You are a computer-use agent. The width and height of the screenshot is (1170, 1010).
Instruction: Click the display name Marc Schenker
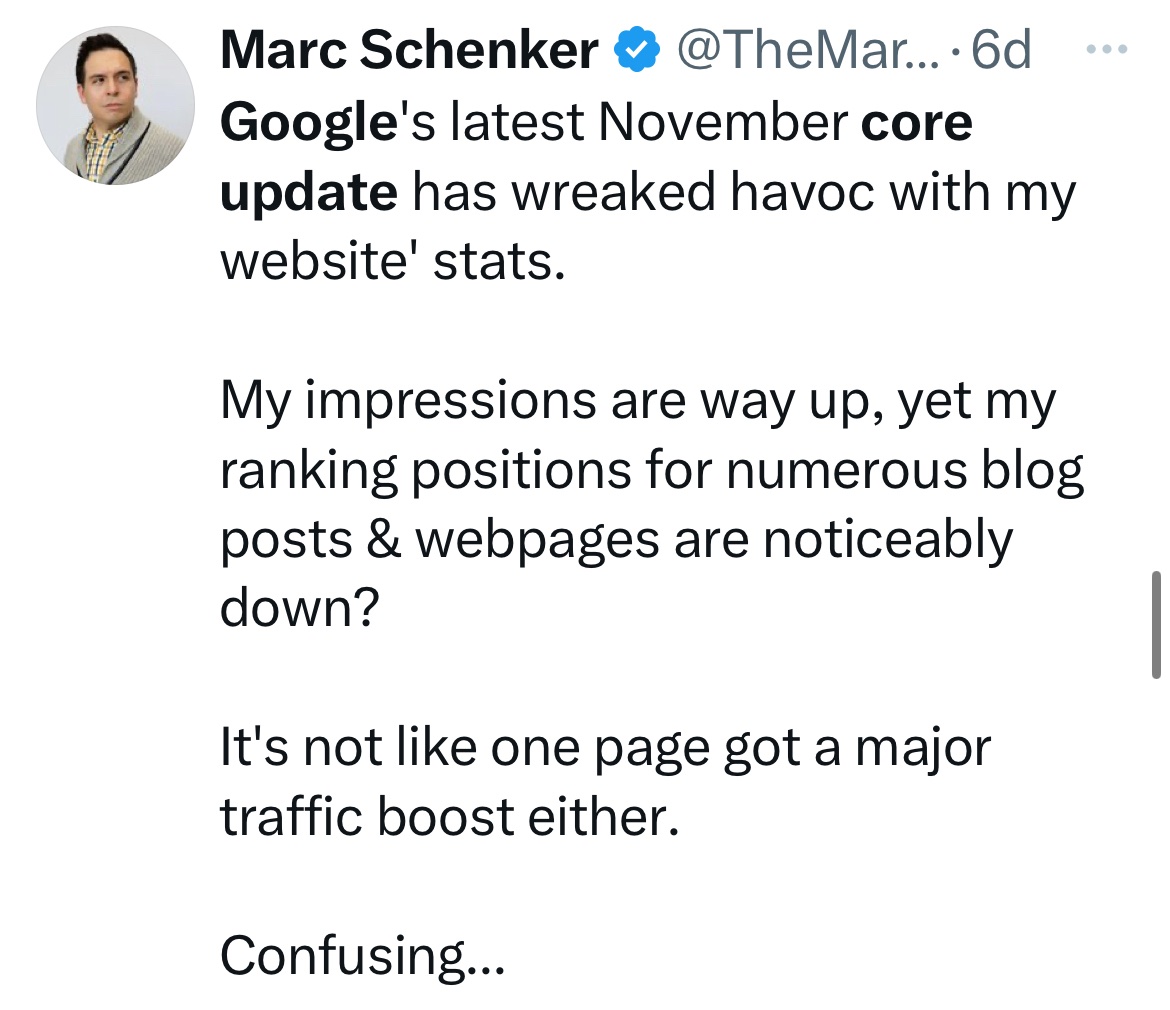[409, 50]
